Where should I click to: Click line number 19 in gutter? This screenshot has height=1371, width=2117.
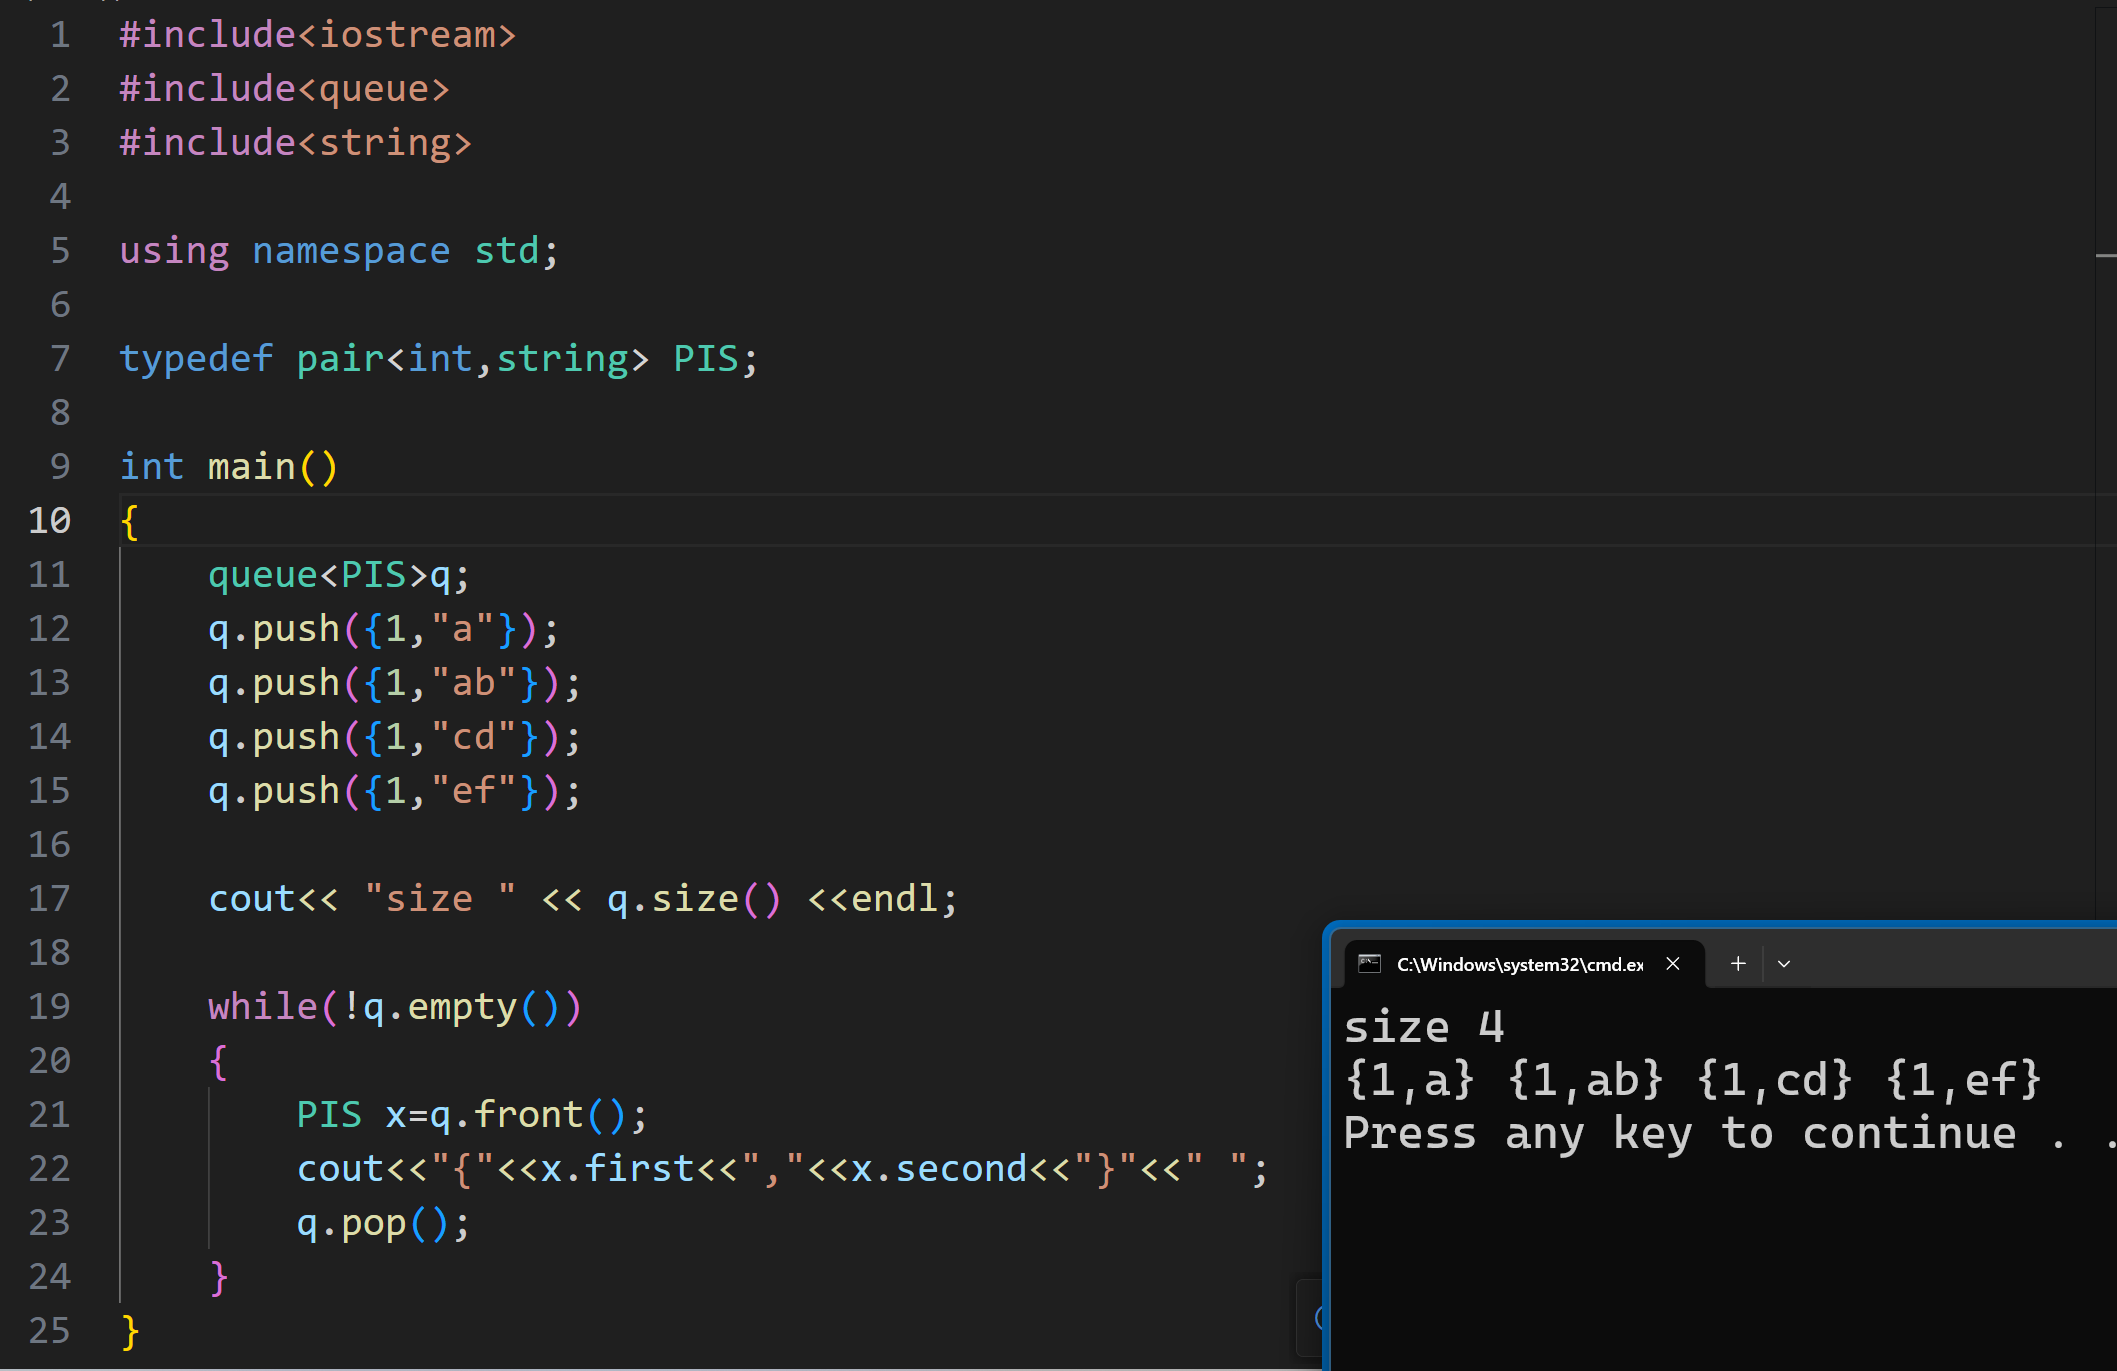[x=49, y=1006]
